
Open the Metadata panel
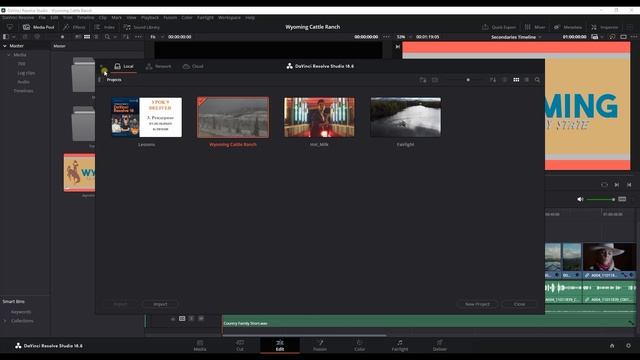567,27
